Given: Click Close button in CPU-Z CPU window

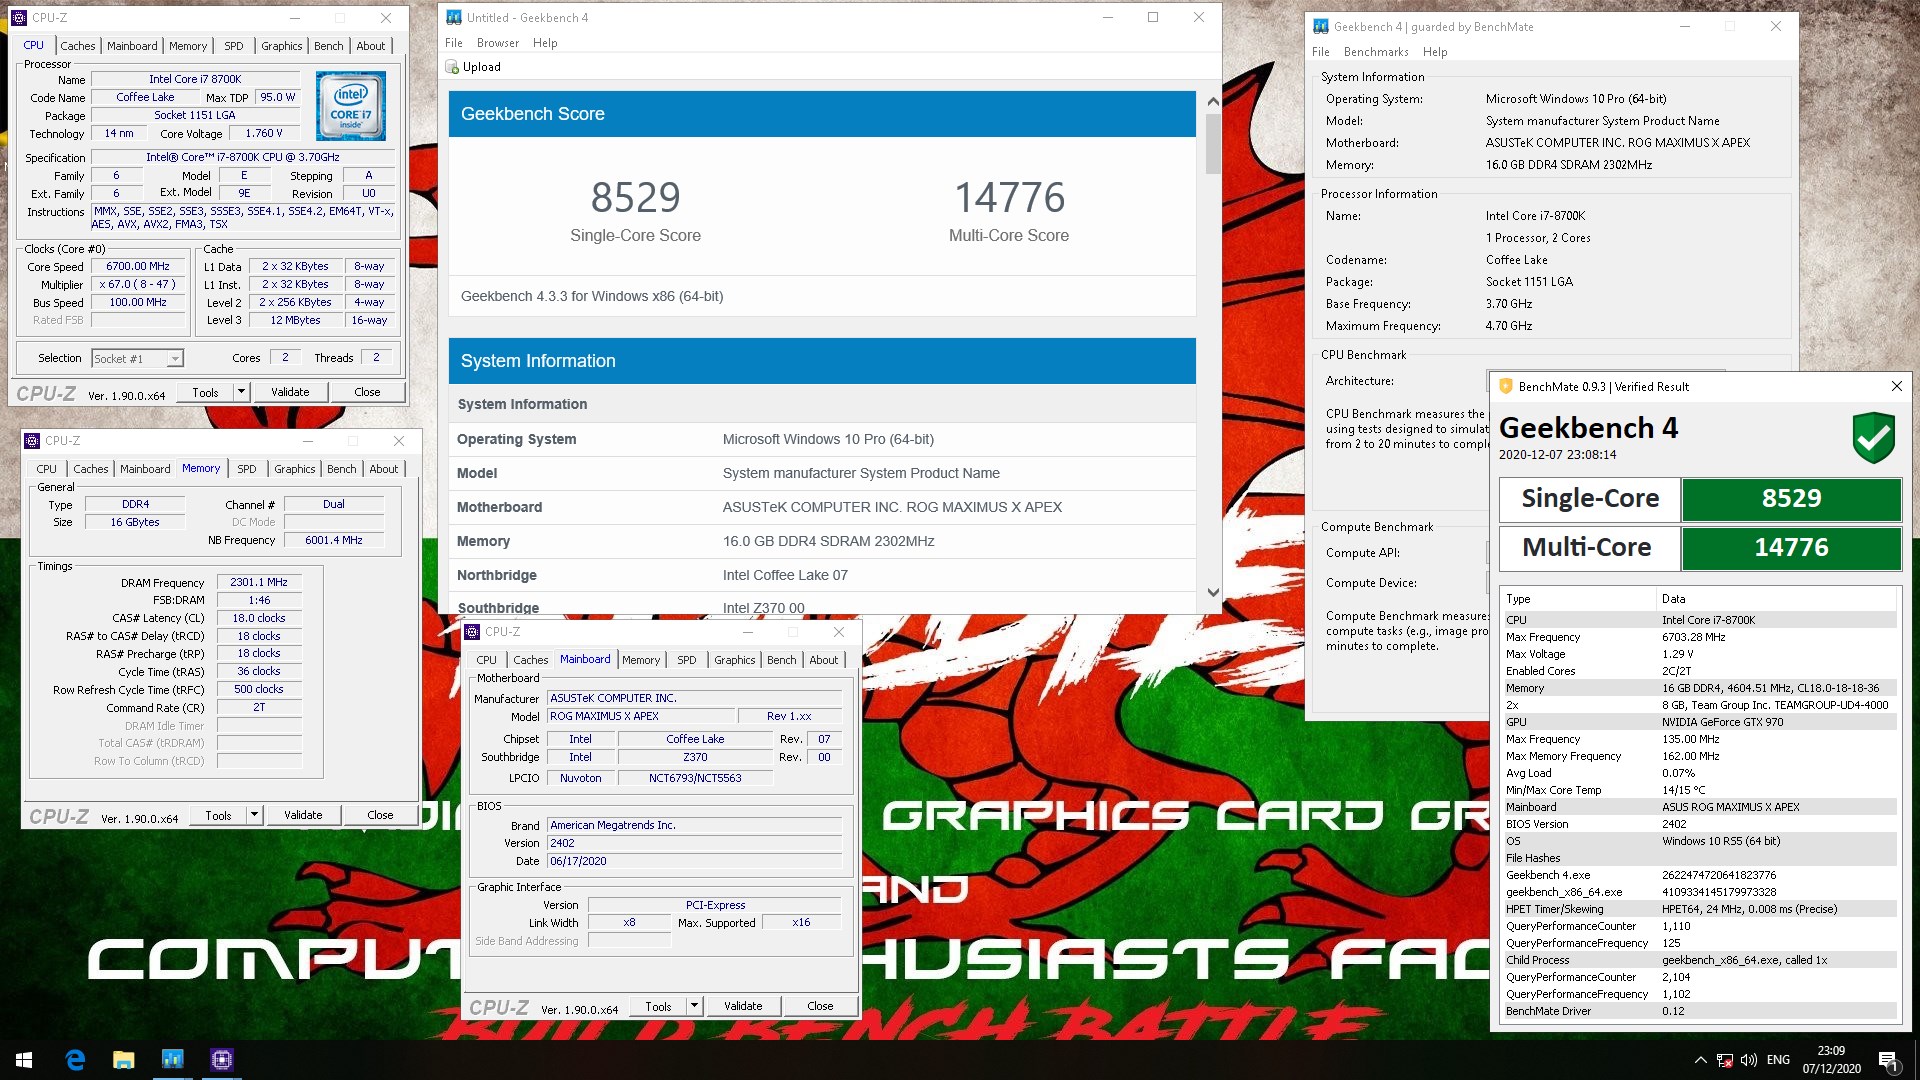Looking at the screenshot, I should point(367,392).
